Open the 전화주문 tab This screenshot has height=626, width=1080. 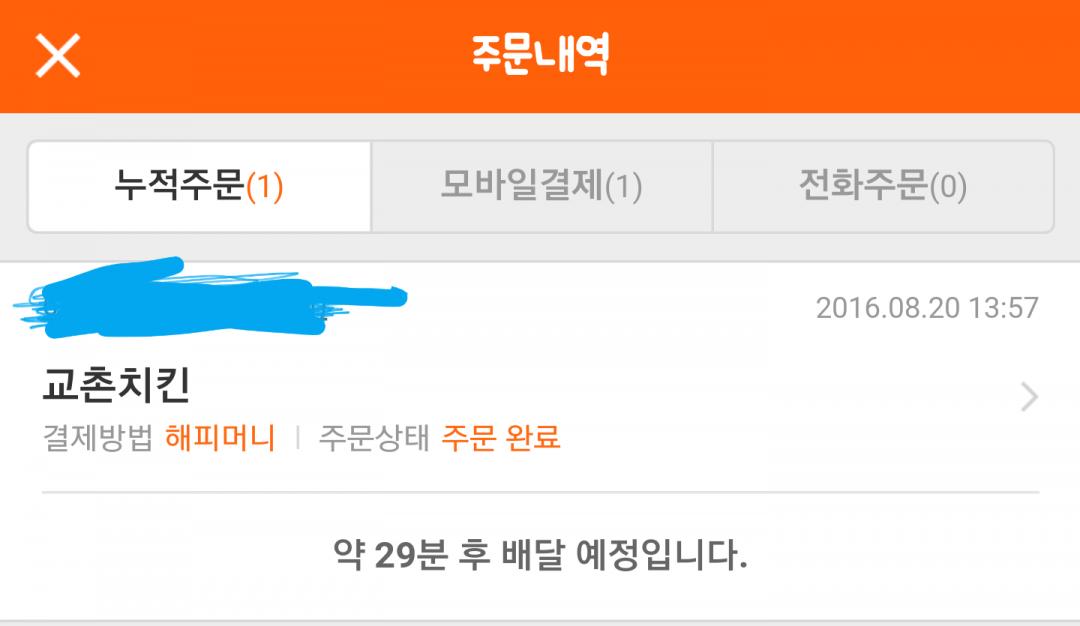coord(883,187)
